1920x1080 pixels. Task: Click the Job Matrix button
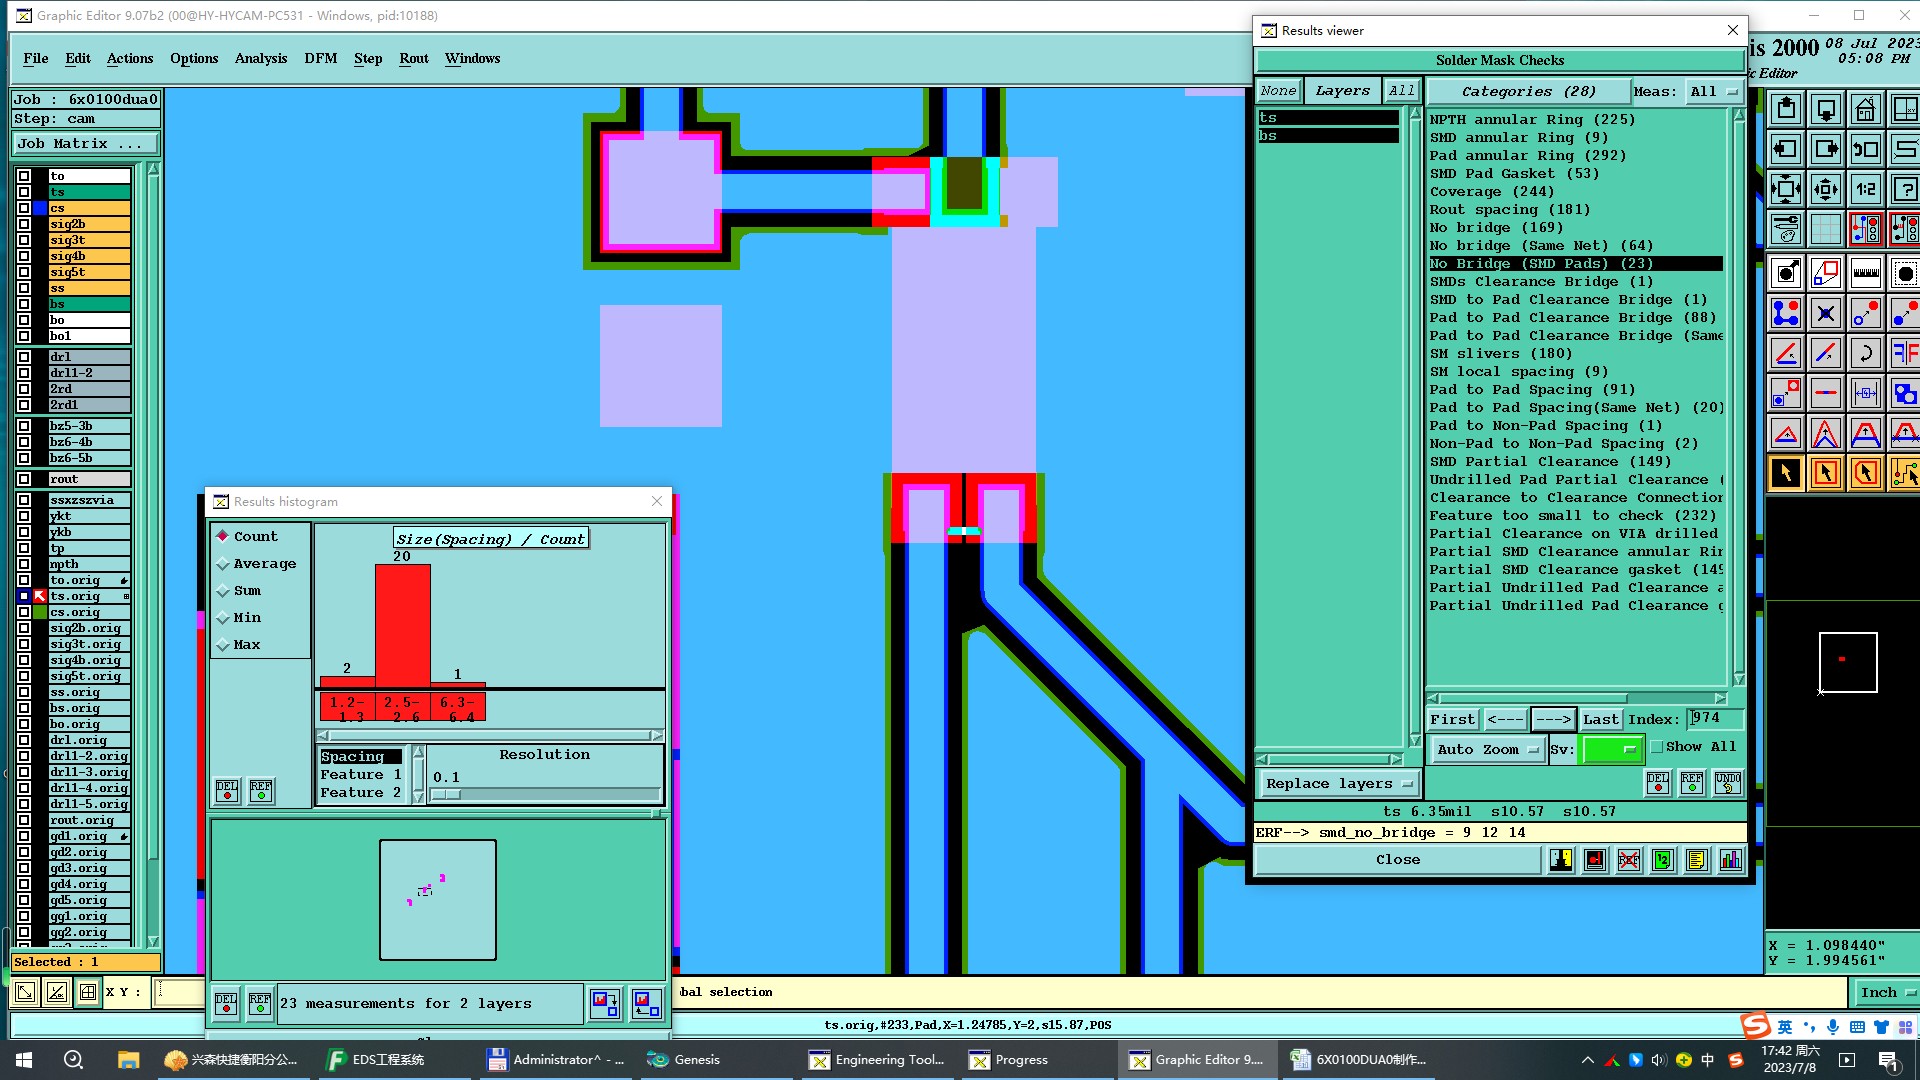84,144
